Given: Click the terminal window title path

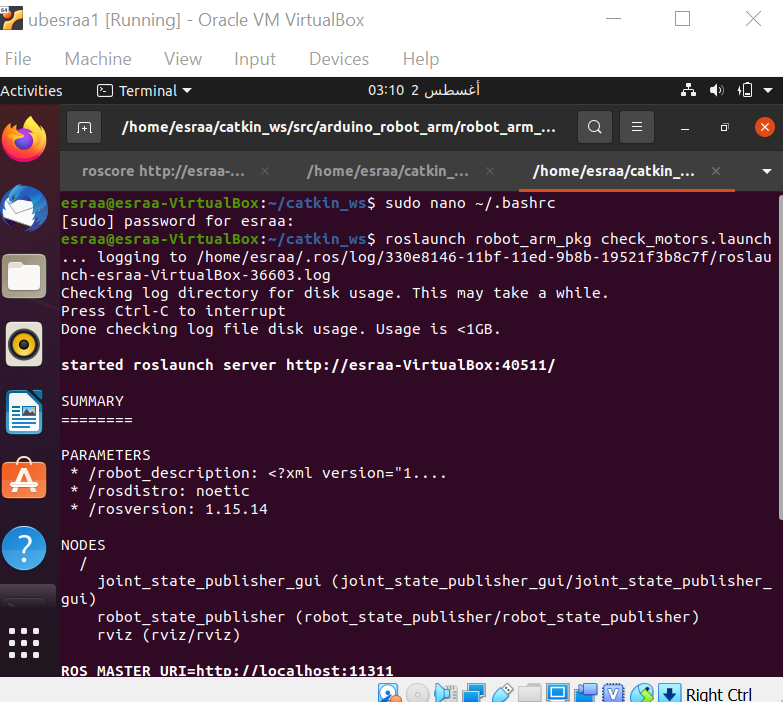Looking at the screenshot, I should (339, 127).
